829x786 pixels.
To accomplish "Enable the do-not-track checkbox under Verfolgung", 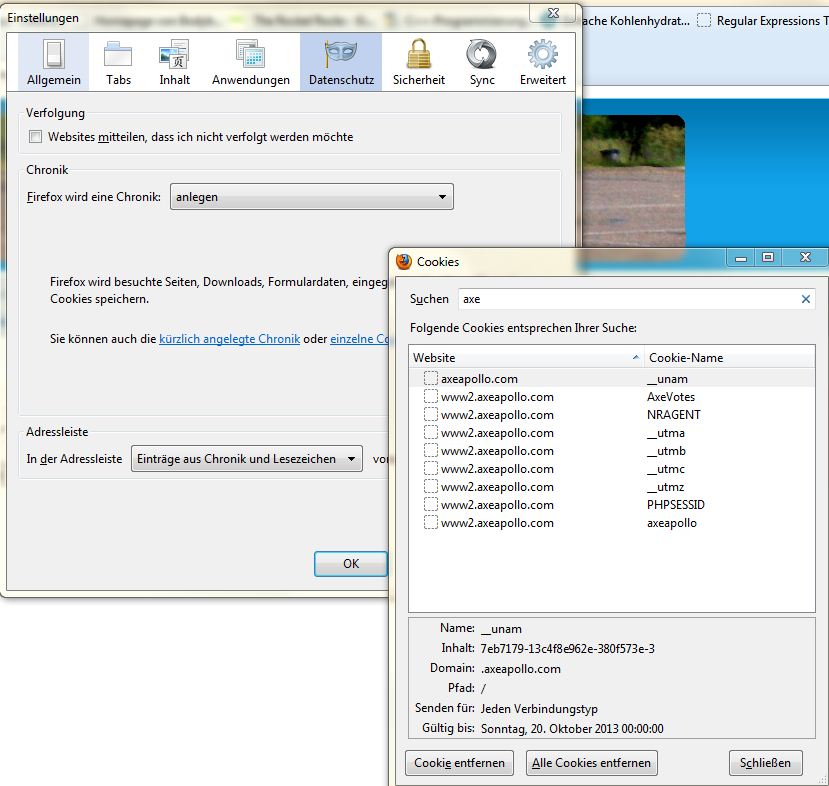I will coord(35,137).
